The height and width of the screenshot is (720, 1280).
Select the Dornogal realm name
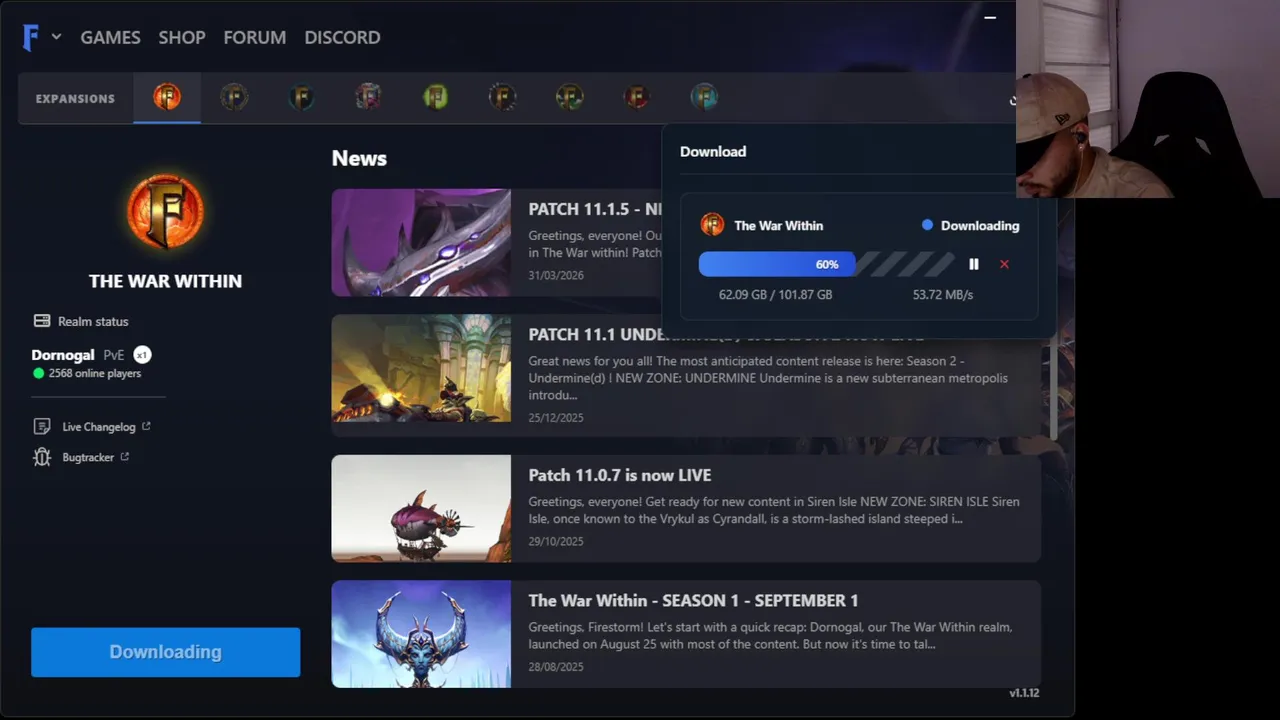tap(63, 355)
